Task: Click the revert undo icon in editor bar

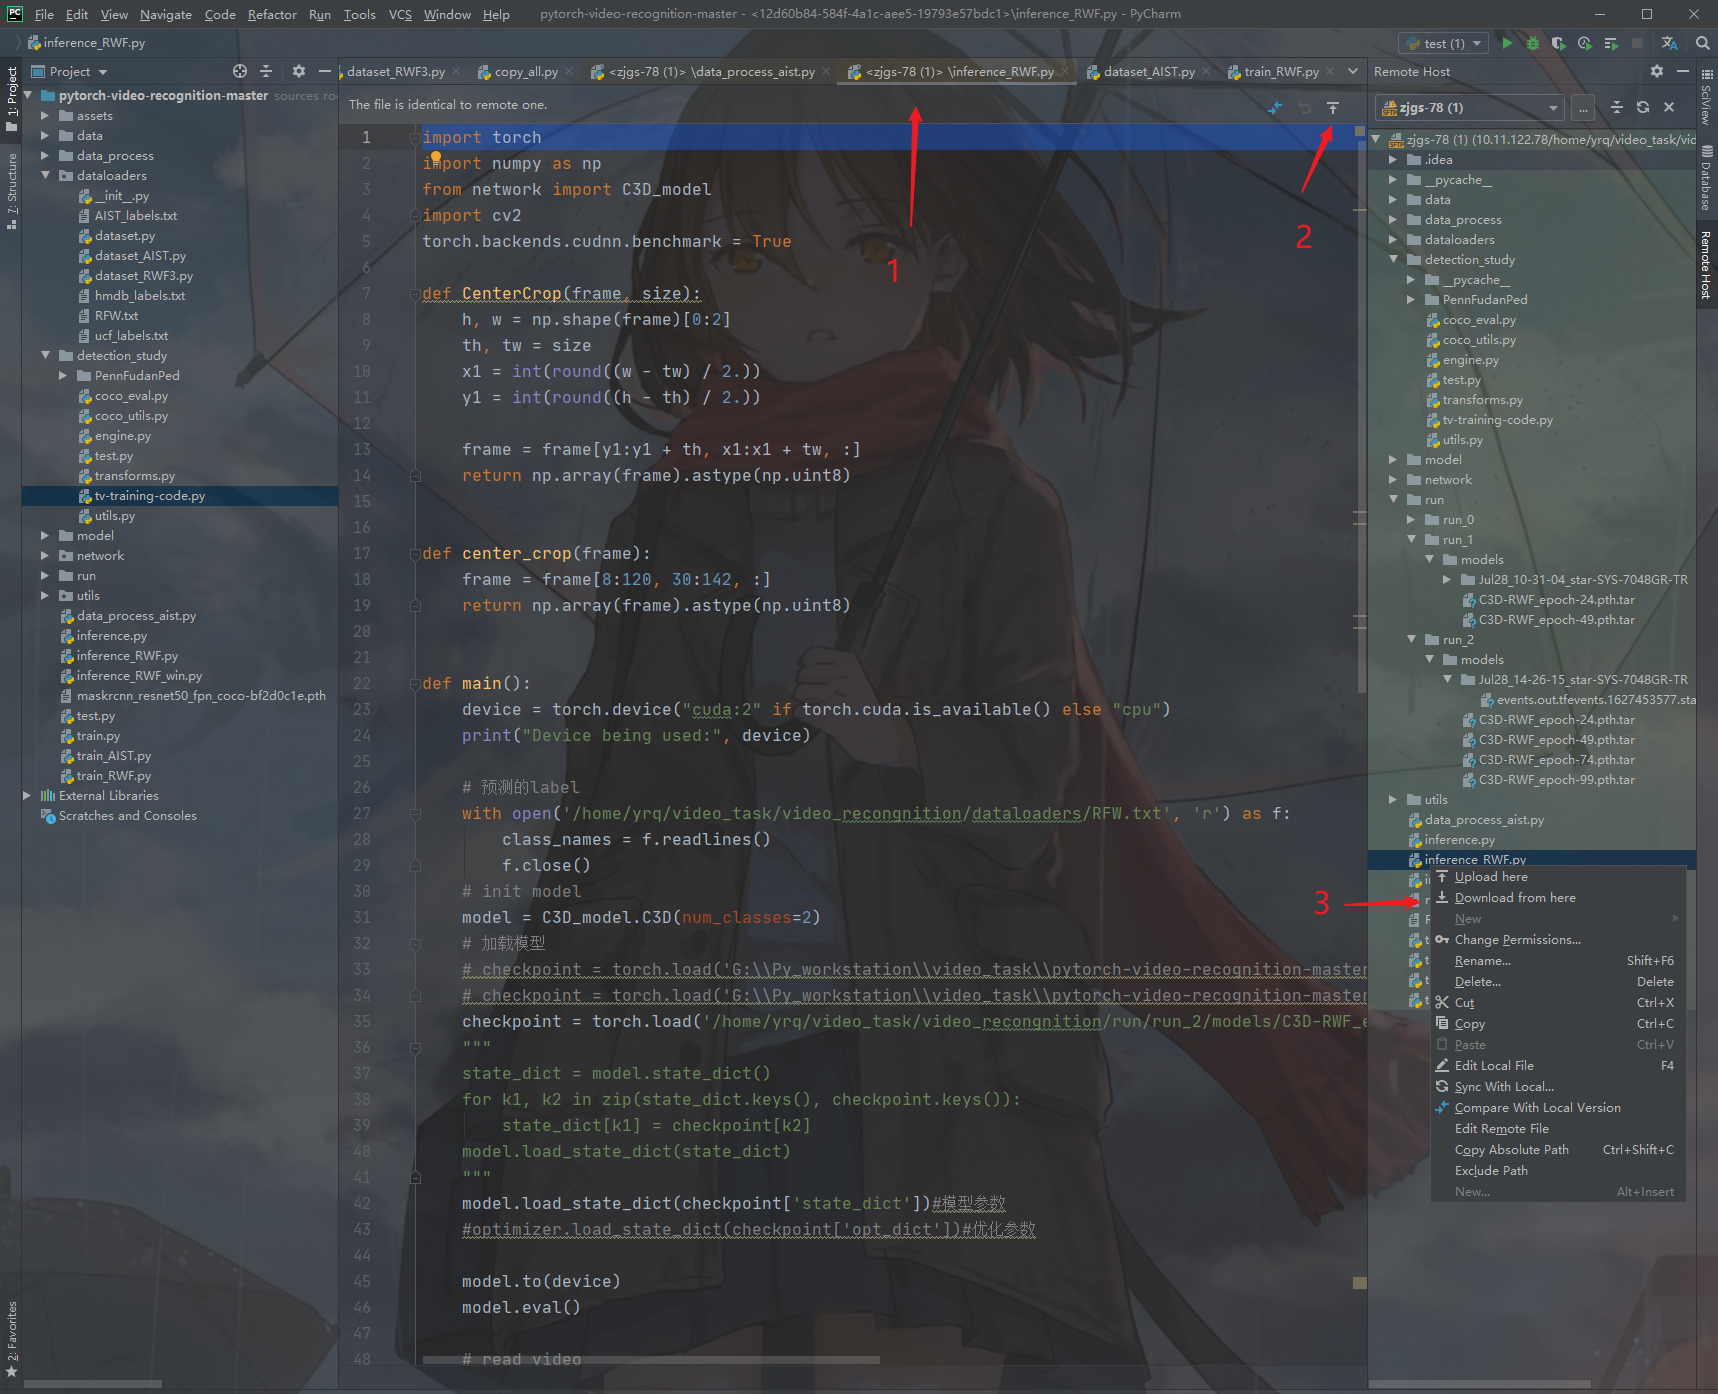Action: 1304,107
